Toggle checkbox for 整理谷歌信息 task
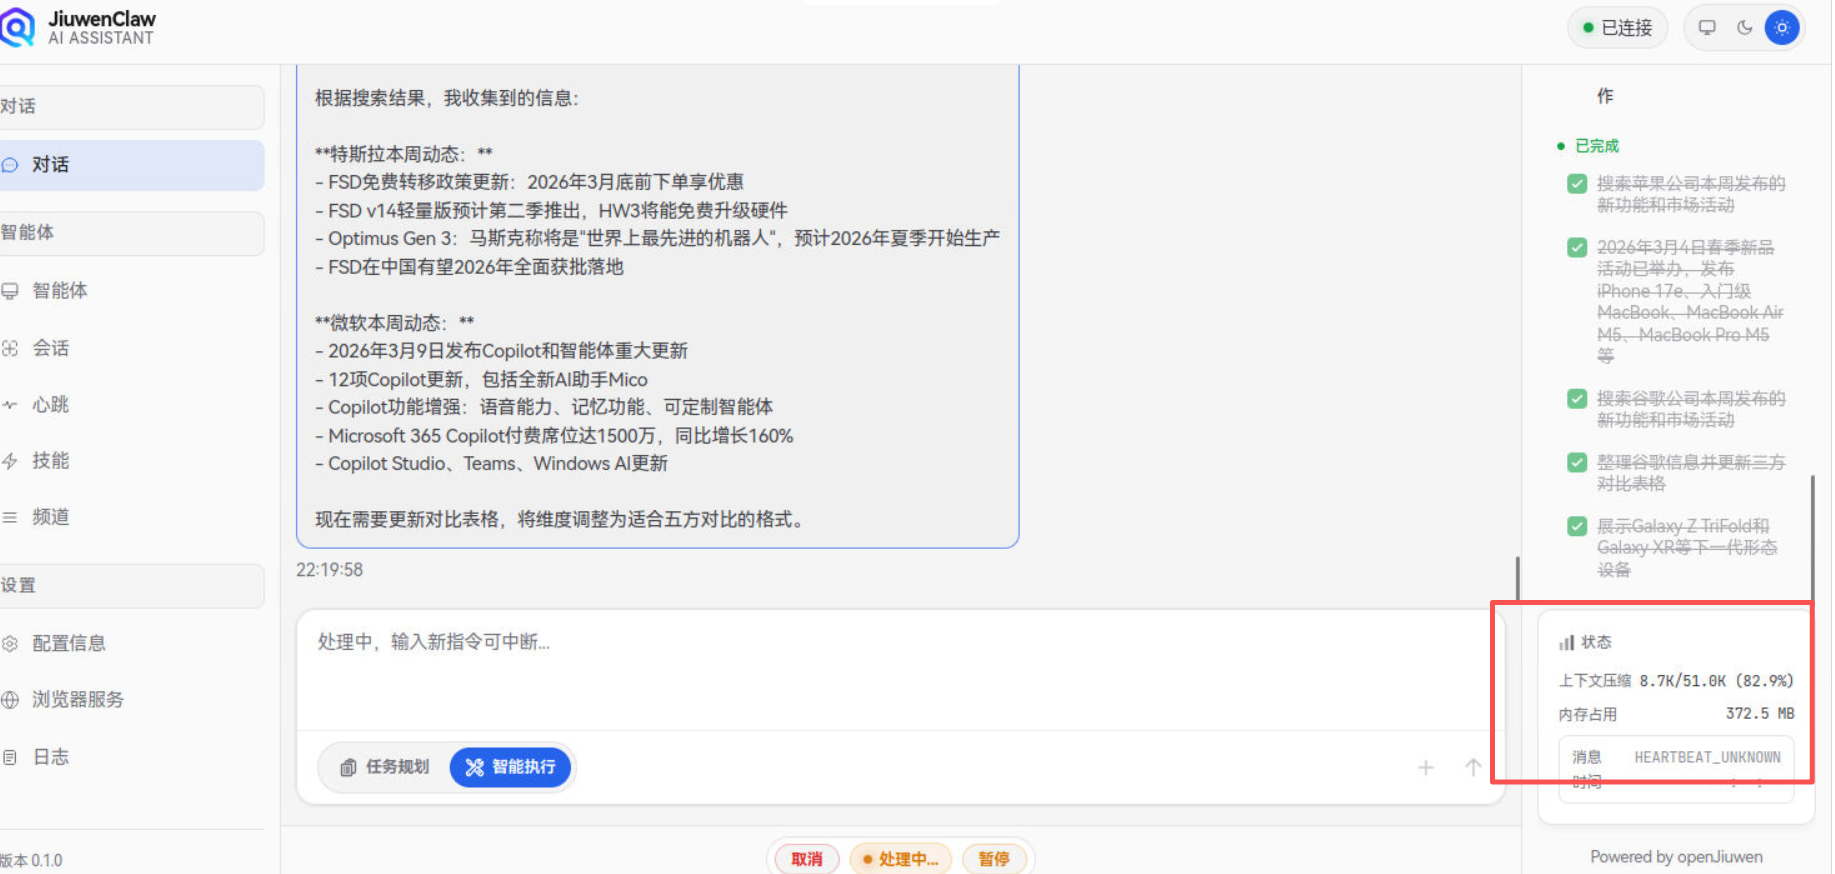 click(1577, 463)
